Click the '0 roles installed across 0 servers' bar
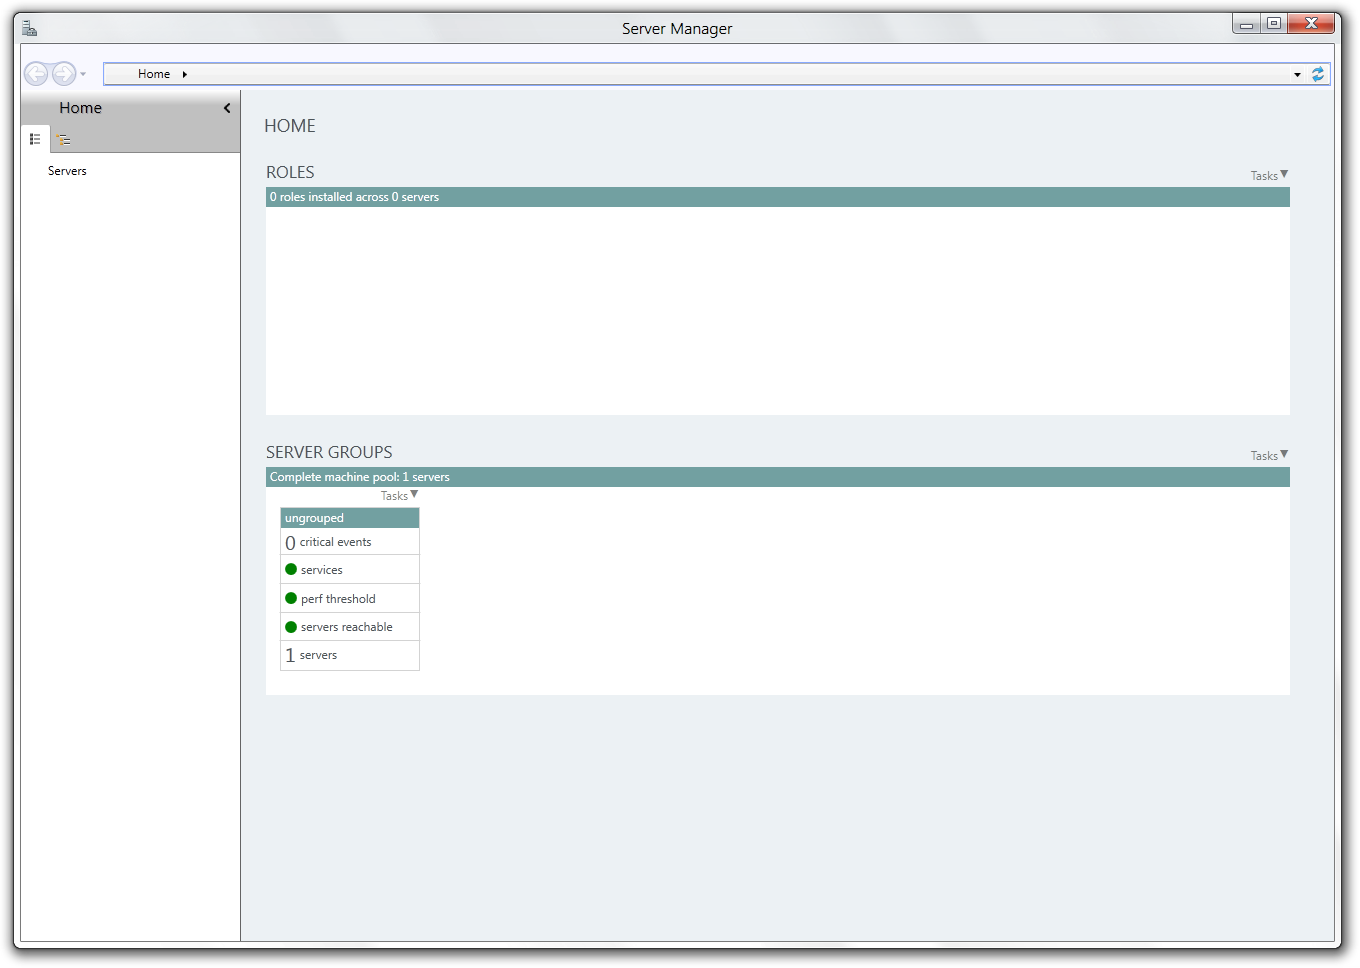 778,197
